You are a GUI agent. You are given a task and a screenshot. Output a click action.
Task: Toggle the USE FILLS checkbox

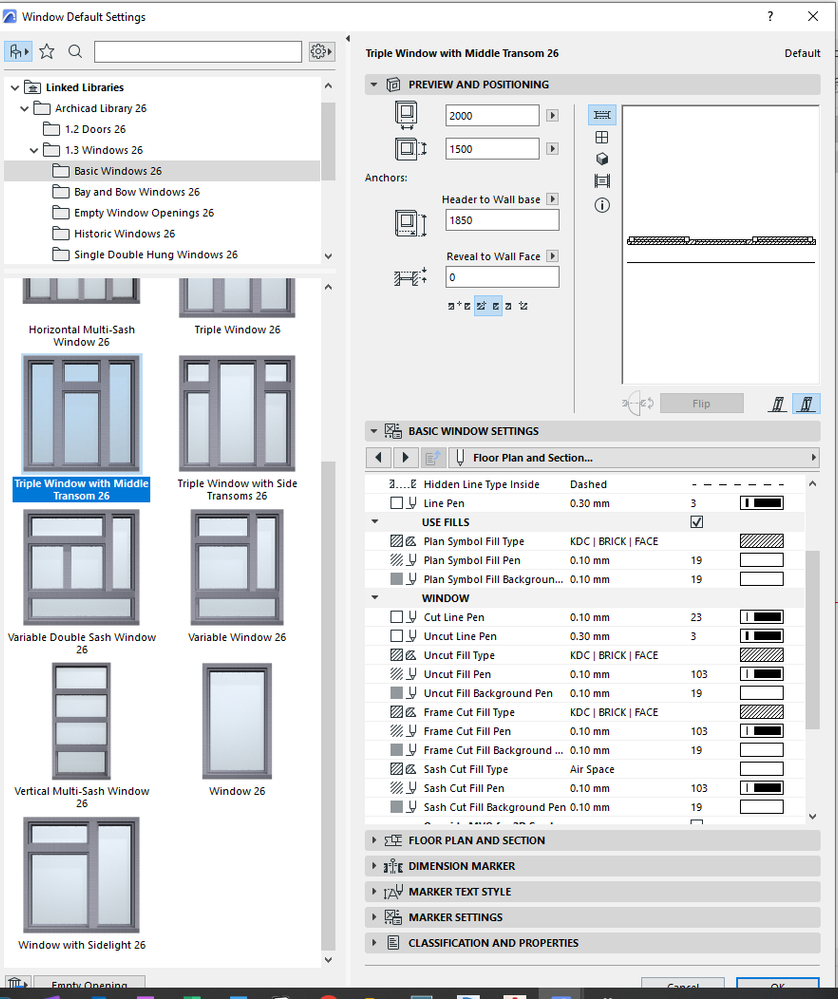[697, 522]
